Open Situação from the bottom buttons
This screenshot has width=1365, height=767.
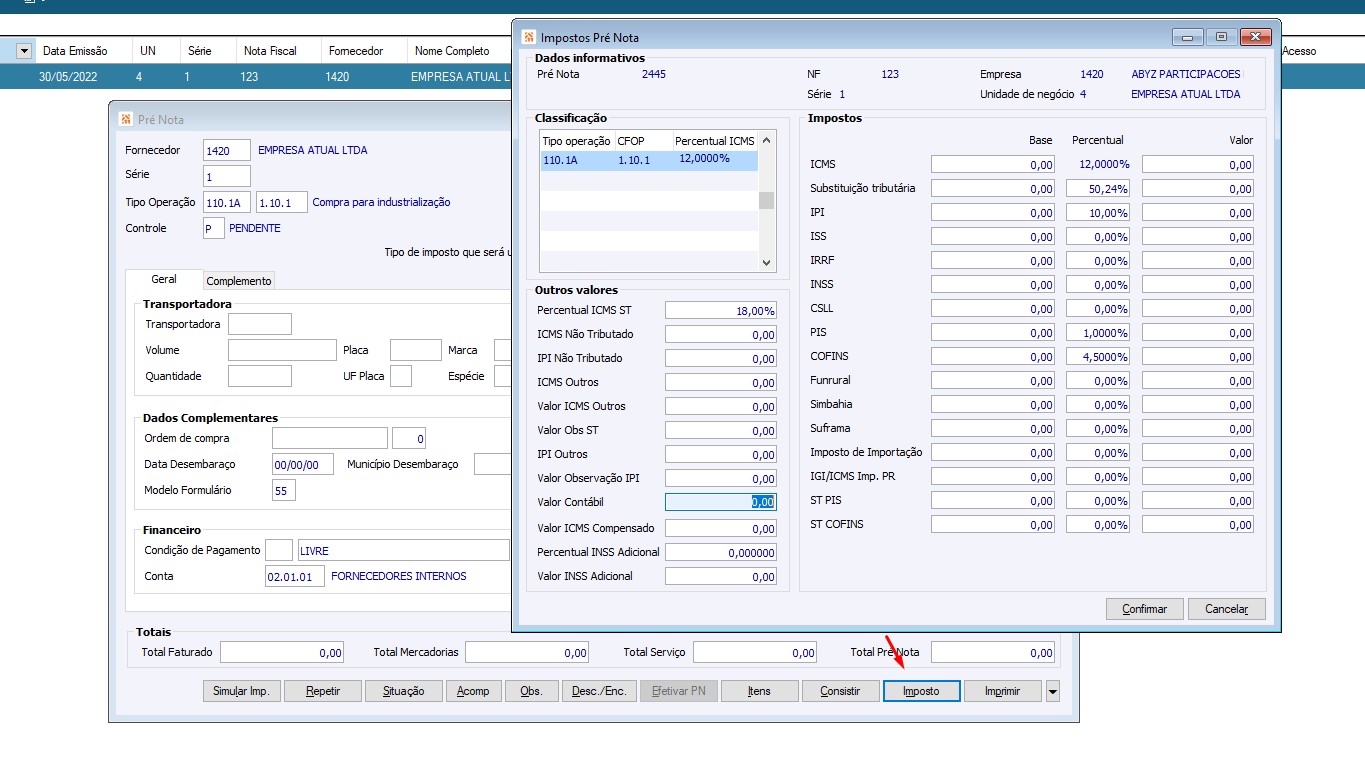click(x=404, y=691)
